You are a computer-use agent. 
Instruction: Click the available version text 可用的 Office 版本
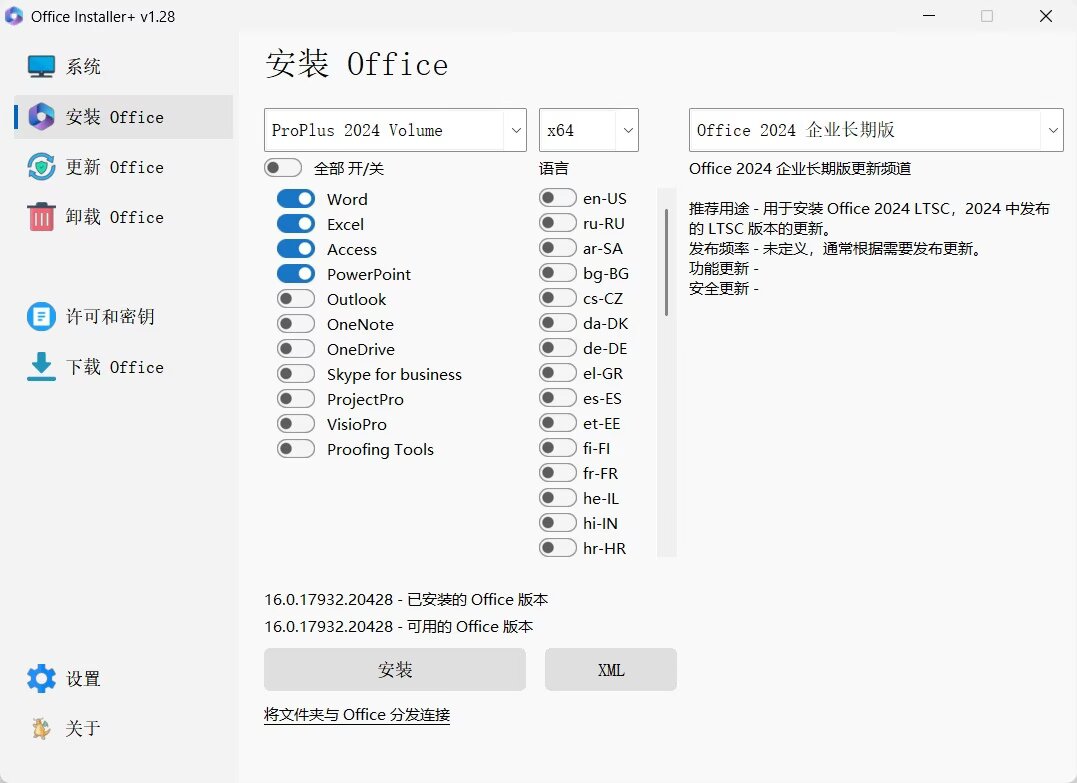(x=470, y=626)
